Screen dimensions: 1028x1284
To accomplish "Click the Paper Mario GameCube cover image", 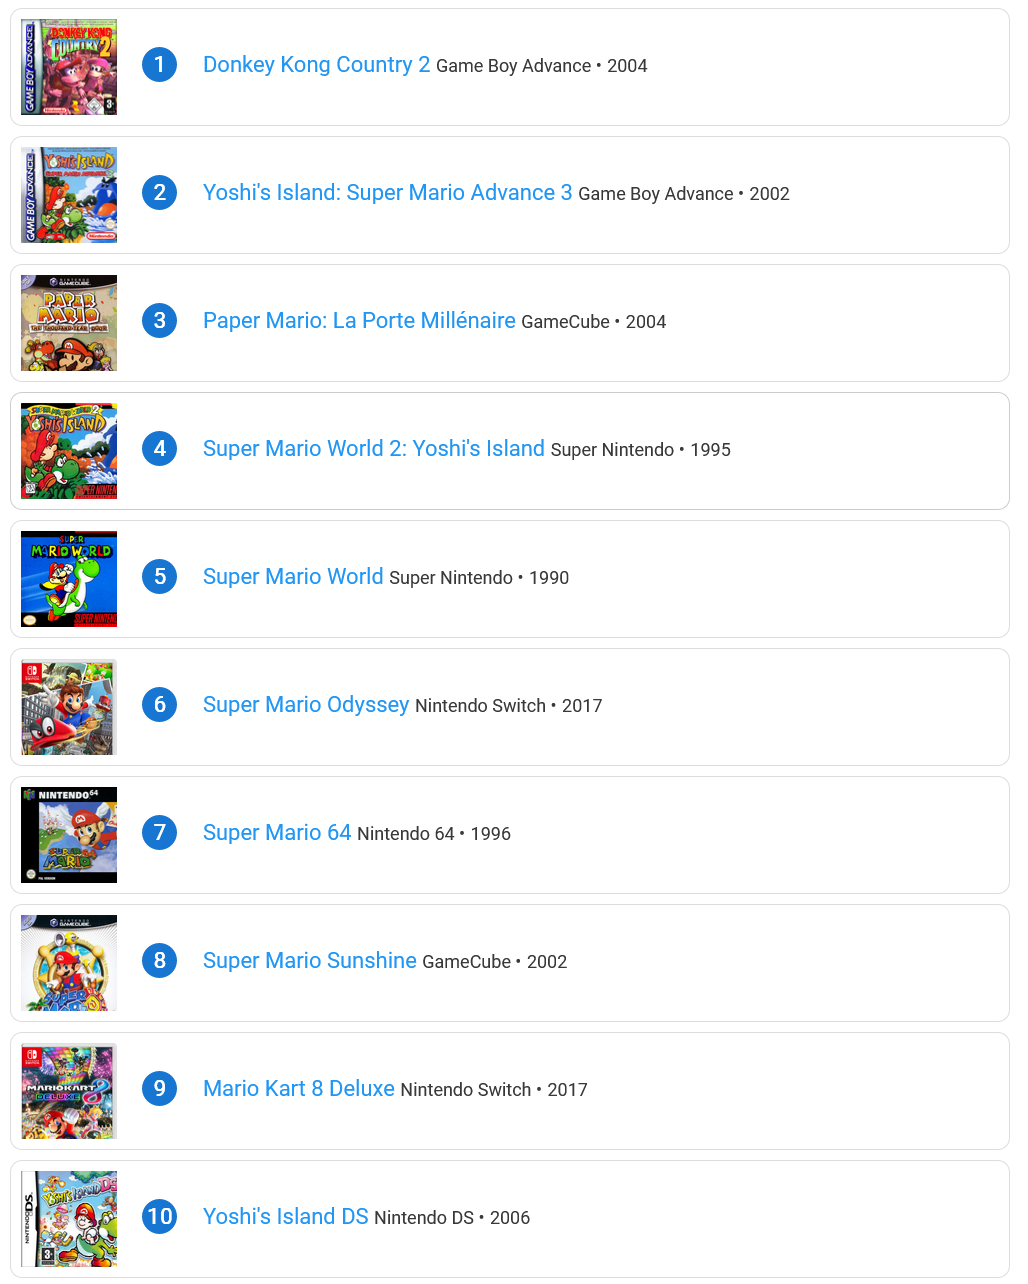I will click(x=69, y=323).
